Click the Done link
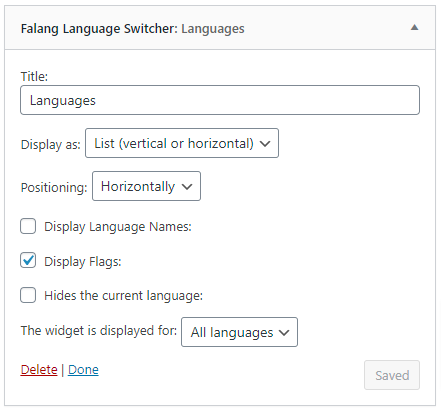441x408 pixels. 83,370
